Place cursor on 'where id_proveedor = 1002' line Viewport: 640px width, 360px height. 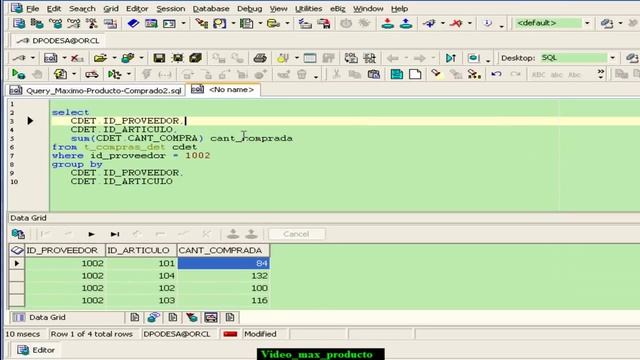131,156
